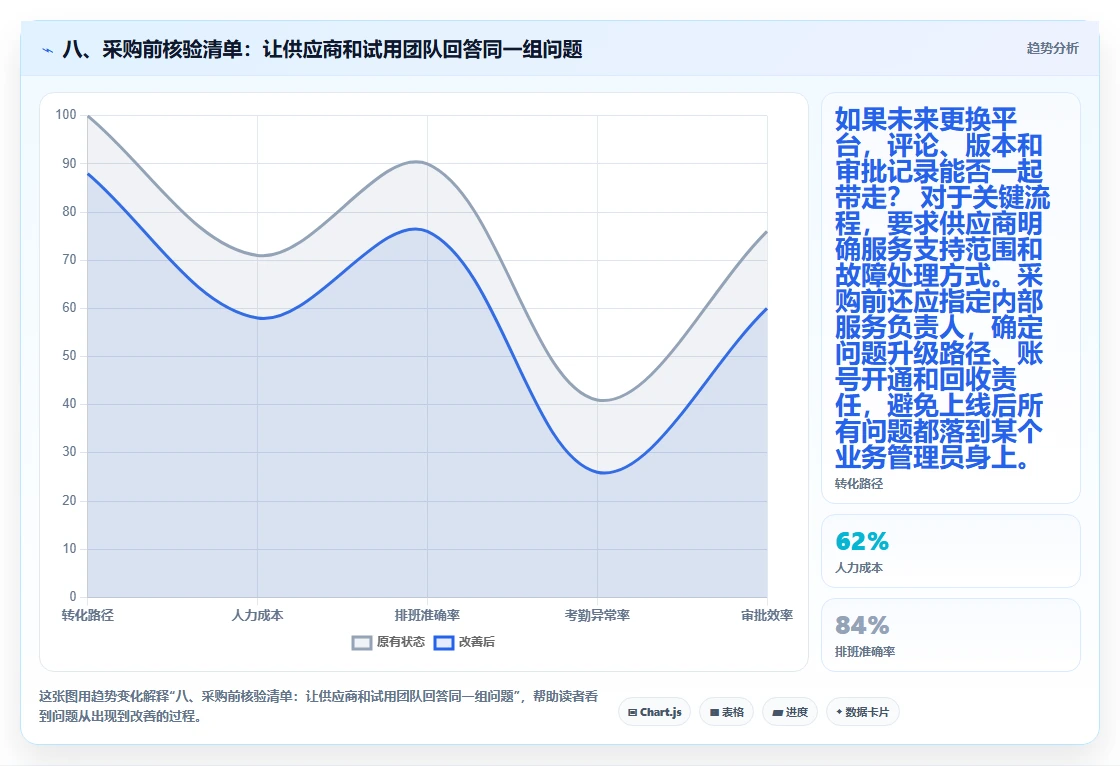Select the 进度 tag

coord(790,712)
